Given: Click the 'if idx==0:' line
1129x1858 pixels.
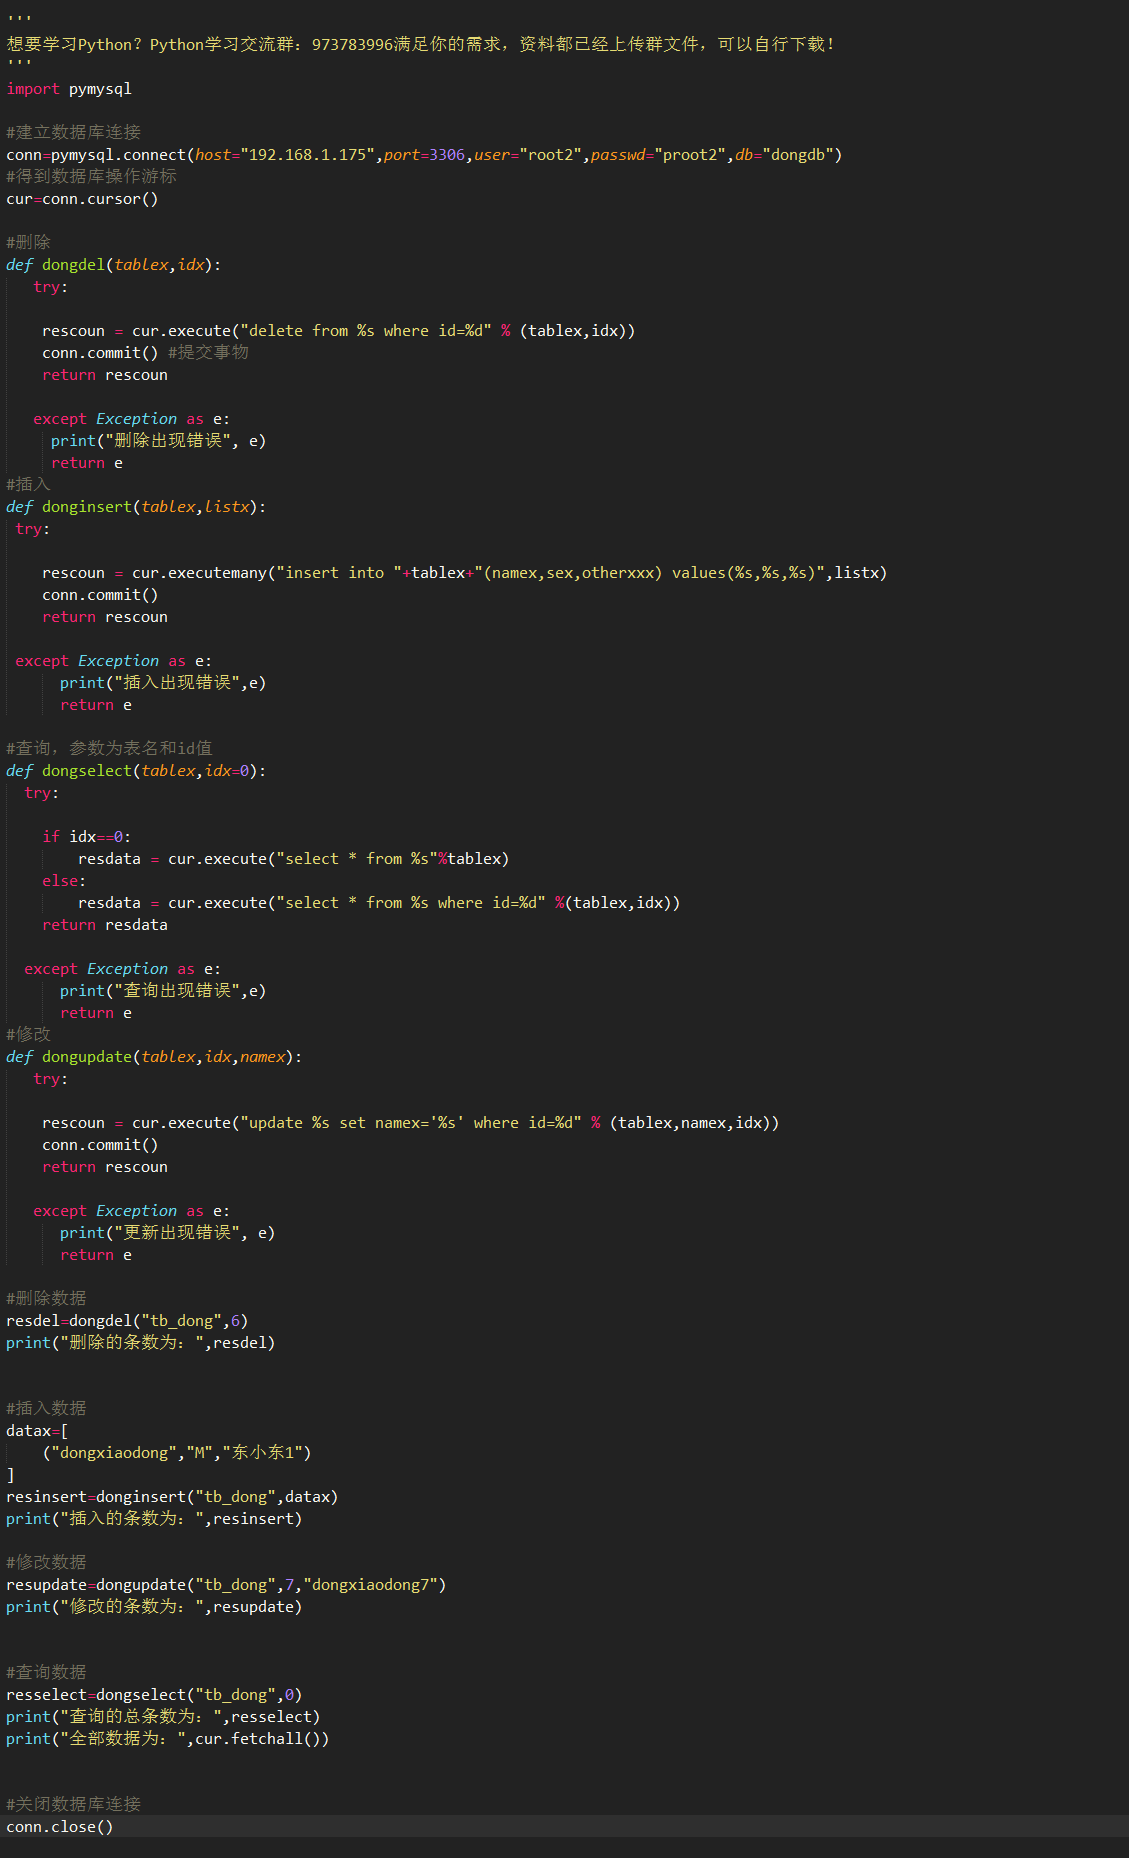Looking at the screenshot, I should pyautogui.click(x=87, y=837).
